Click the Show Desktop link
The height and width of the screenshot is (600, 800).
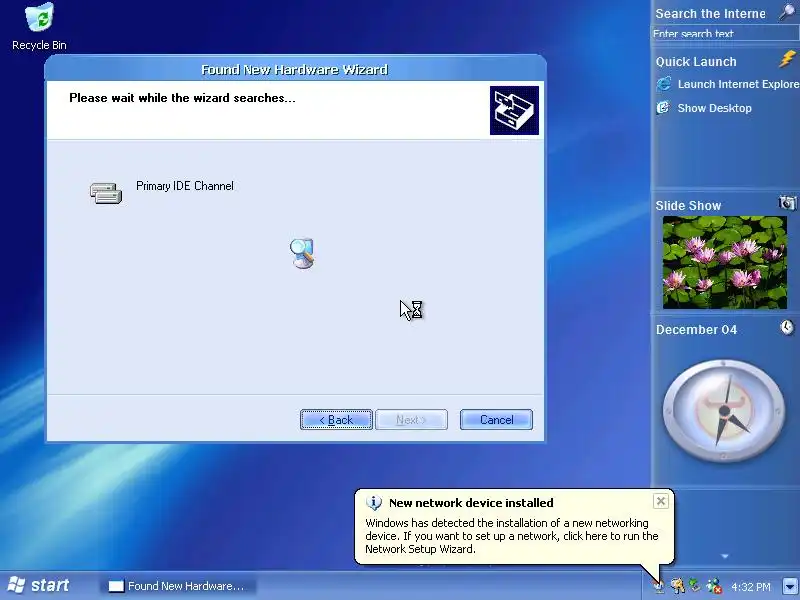coord(714,108)
